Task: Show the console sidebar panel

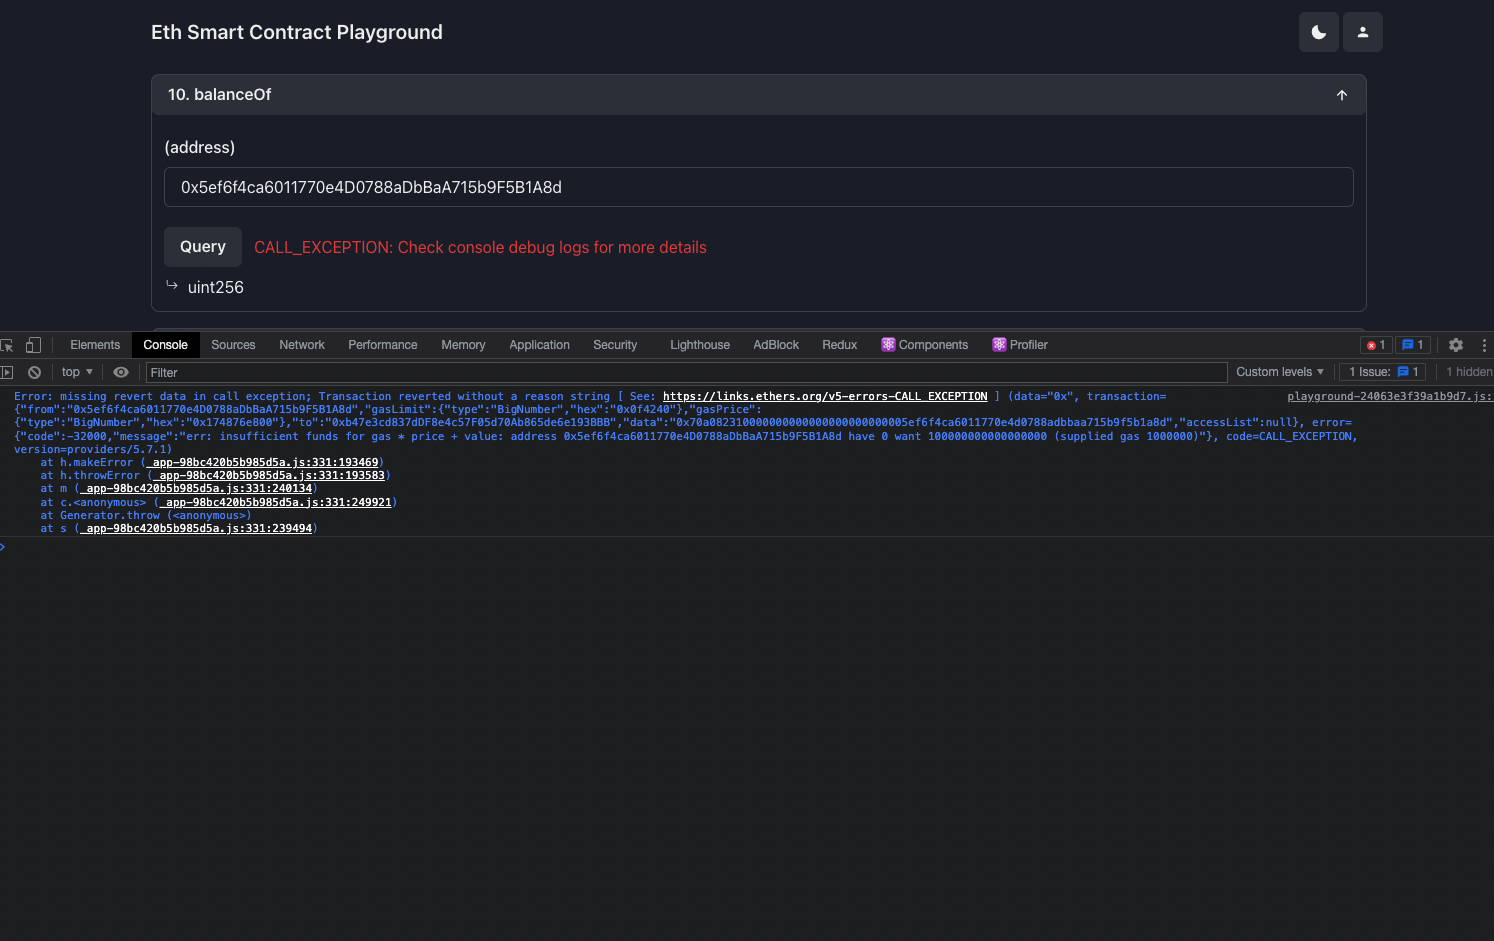Action: coord(8,371)
